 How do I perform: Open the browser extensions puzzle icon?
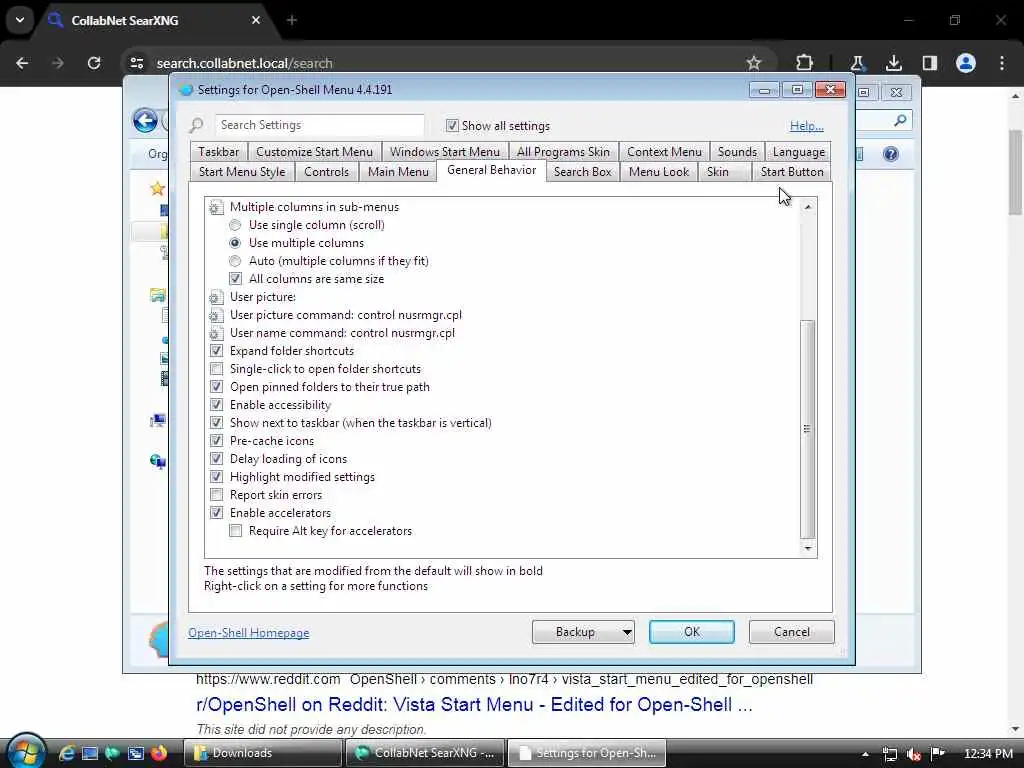click(x=805, y=63)
